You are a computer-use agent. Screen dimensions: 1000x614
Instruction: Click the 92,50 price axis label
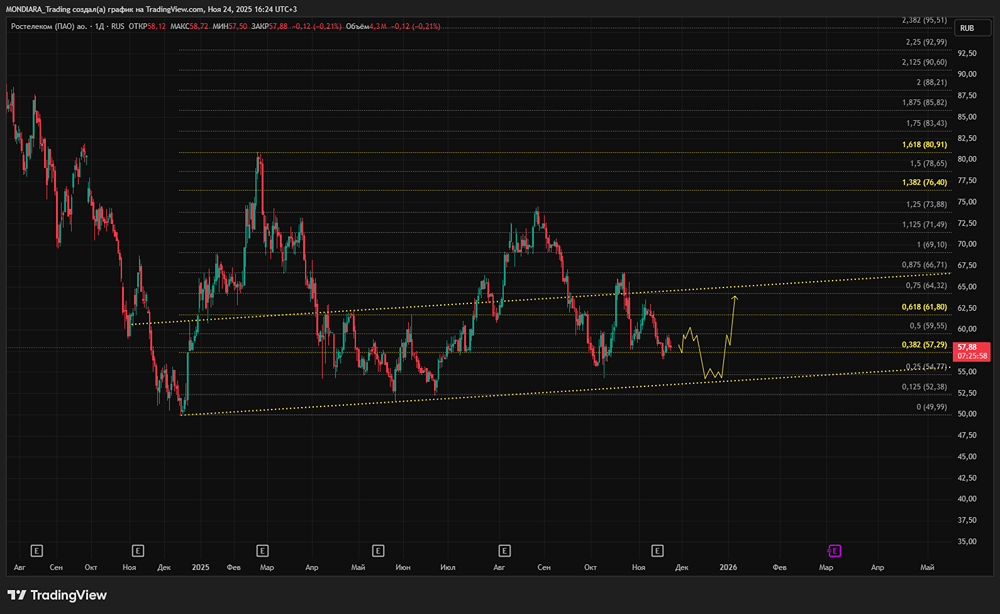(x=967, y=53)
